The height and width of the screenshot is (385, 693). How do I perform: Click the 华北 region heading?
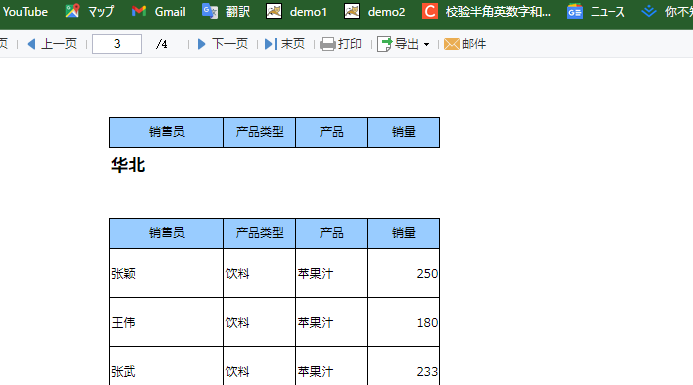pos(128,165)
